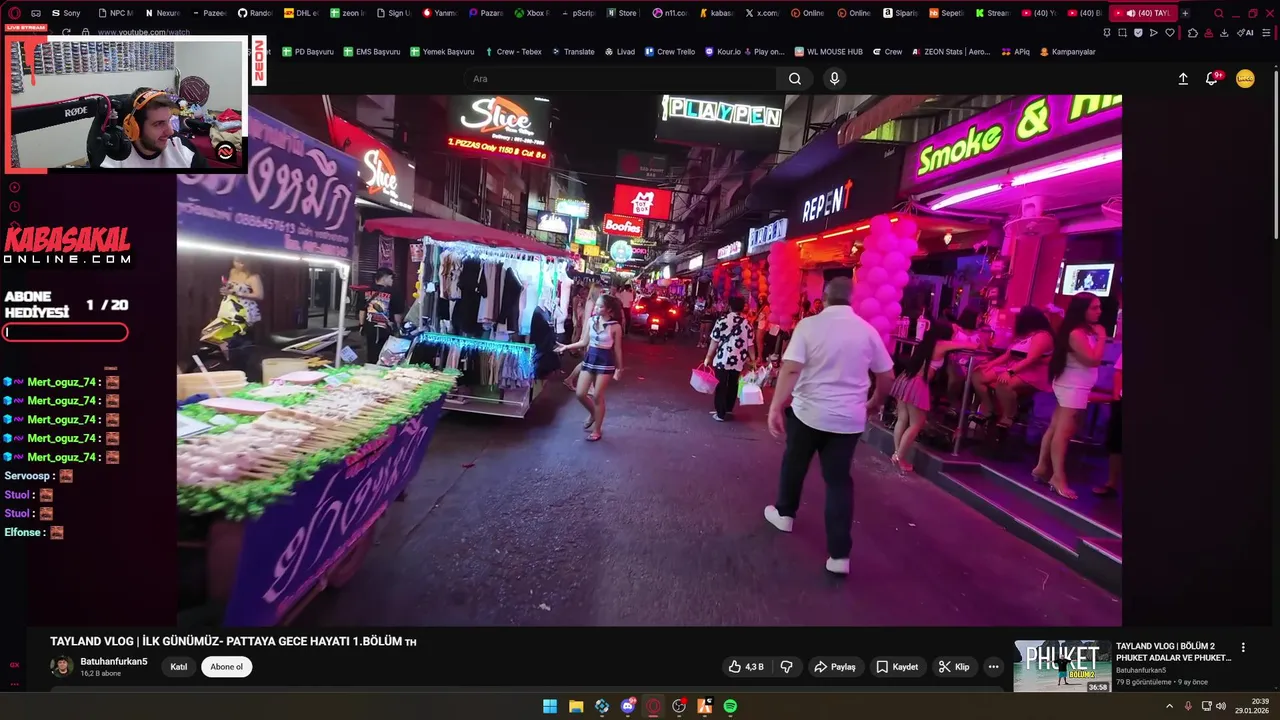Open Windows Start menu
Image resolution: width=1280 pixels, height=720 pixels.
550,706
